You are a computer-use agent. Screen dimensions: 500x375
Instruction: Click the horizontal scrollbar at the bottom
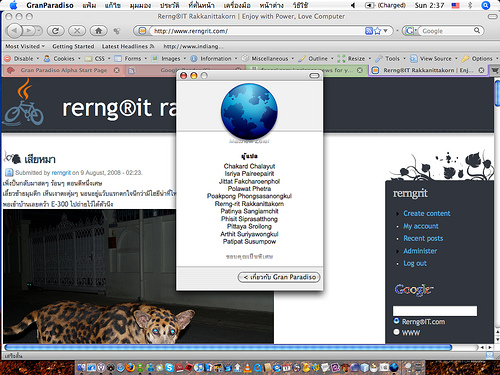[x=228, y=347]
